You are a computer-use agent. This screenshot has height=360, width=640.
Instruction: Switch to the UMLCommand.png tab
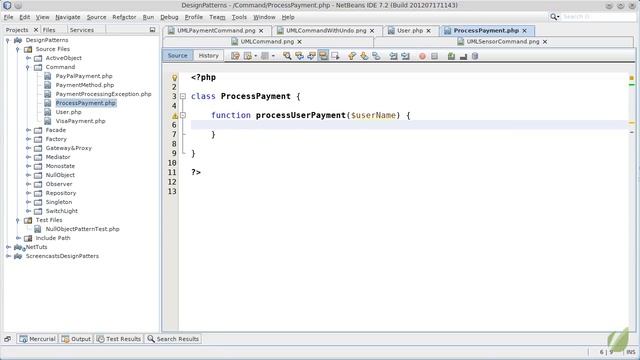click(x=267, y=42)
